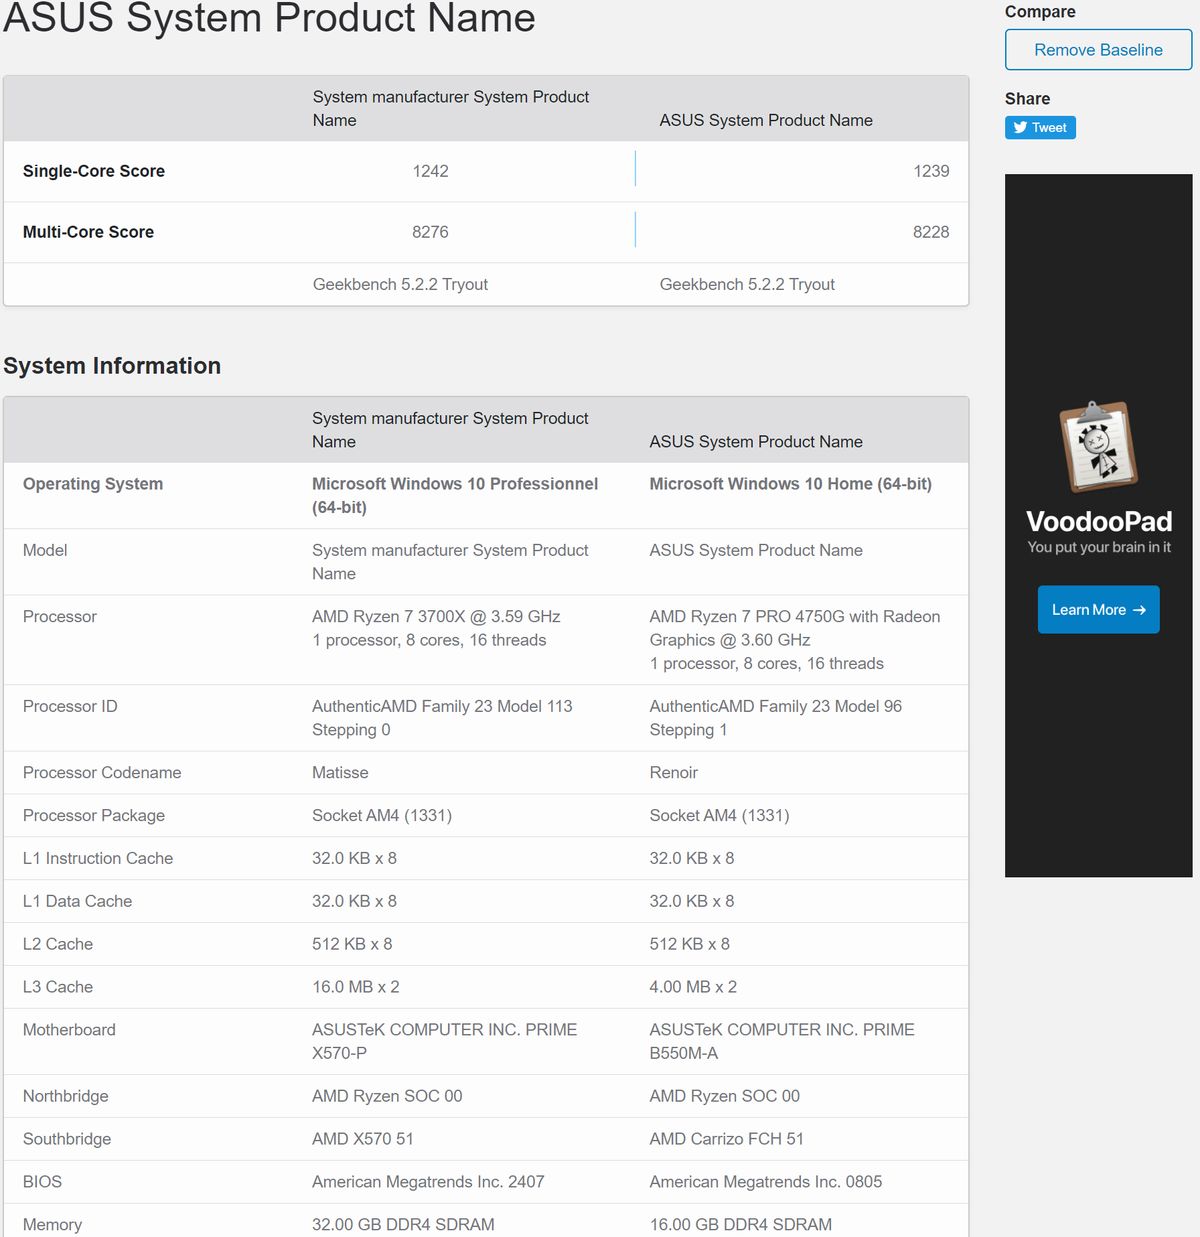1200x1237 pixels.
Task: Click the VoodooPad ad title text
Action: coord(1098,521)
